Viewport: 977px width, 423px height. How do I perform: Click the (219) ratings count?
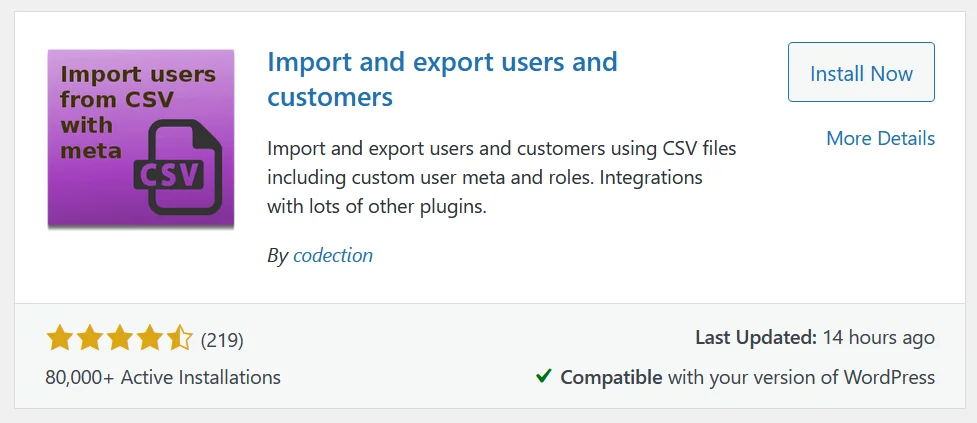[x=222, y=339]
